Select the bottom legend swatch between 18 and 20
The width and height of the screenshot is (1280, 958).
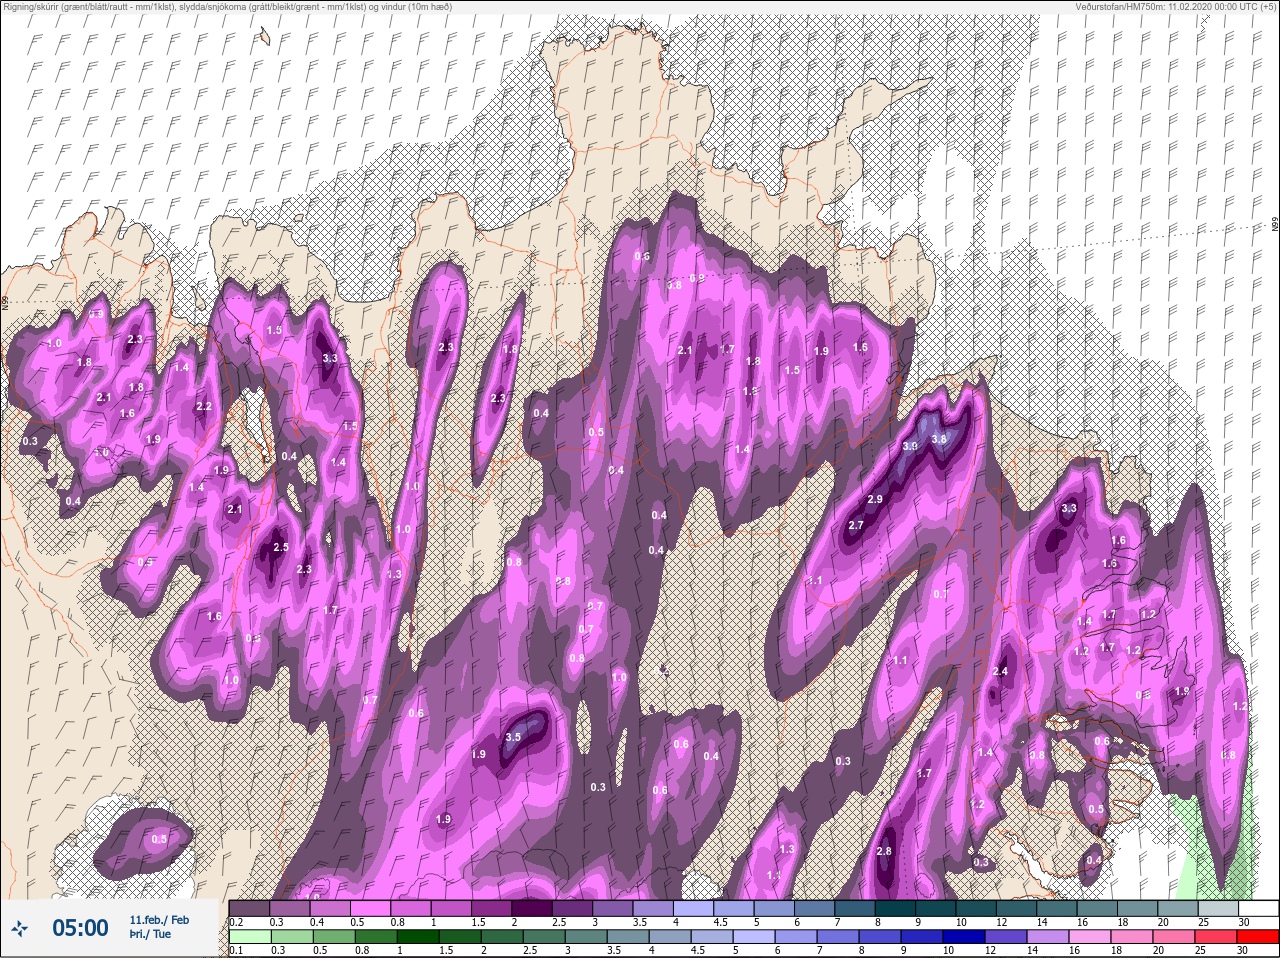[1134, 937]
